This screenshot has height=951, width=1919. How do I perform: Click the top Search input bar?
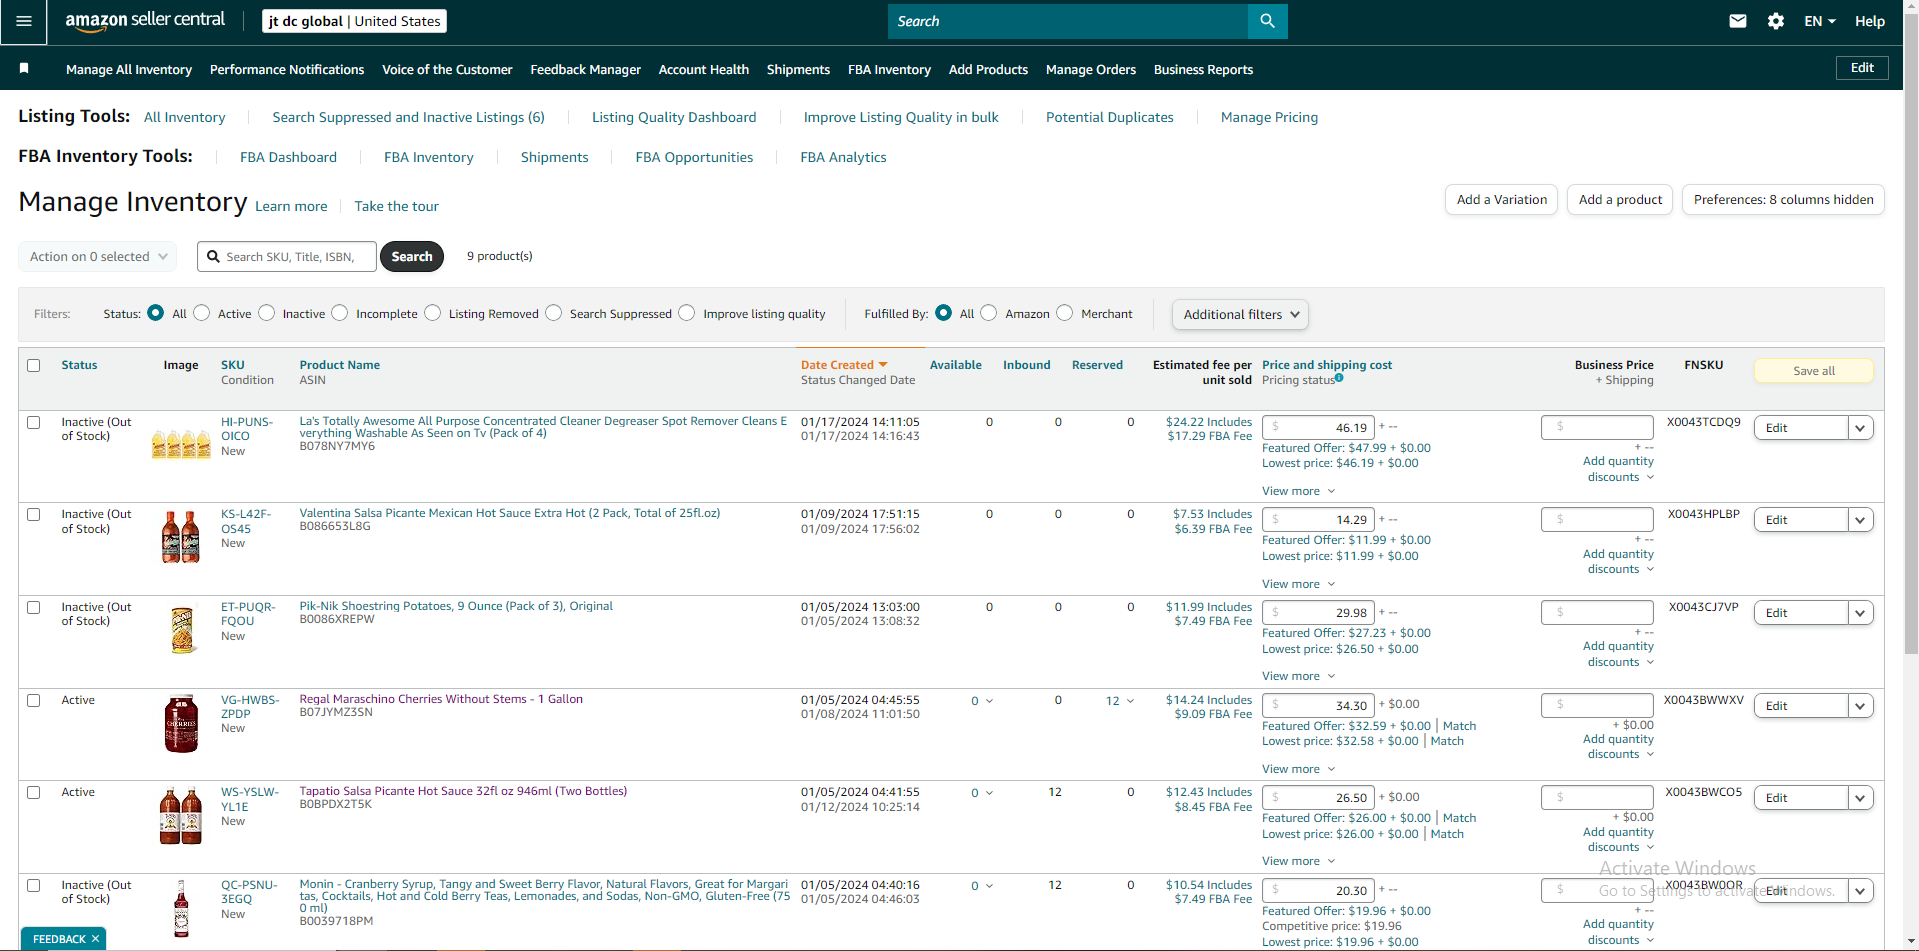[1068, 21]
